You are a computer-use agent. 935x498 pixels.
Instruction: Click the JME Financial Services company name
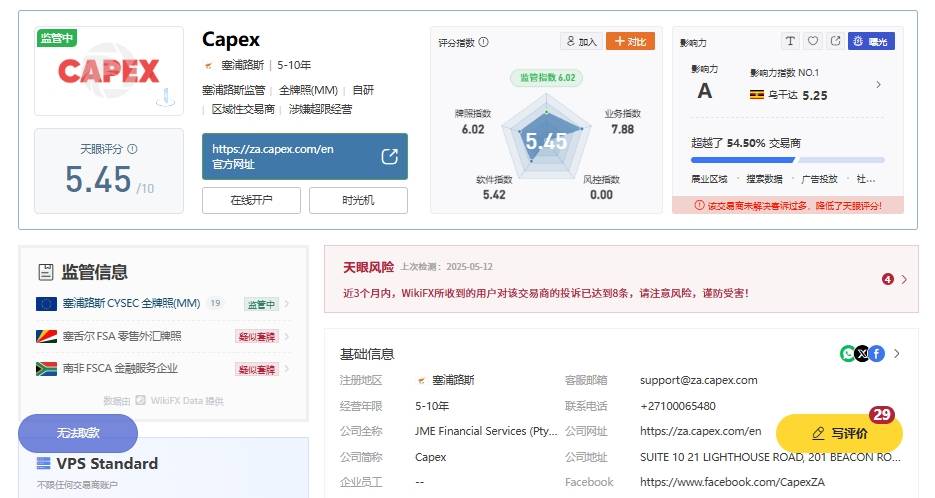point(486,431)
